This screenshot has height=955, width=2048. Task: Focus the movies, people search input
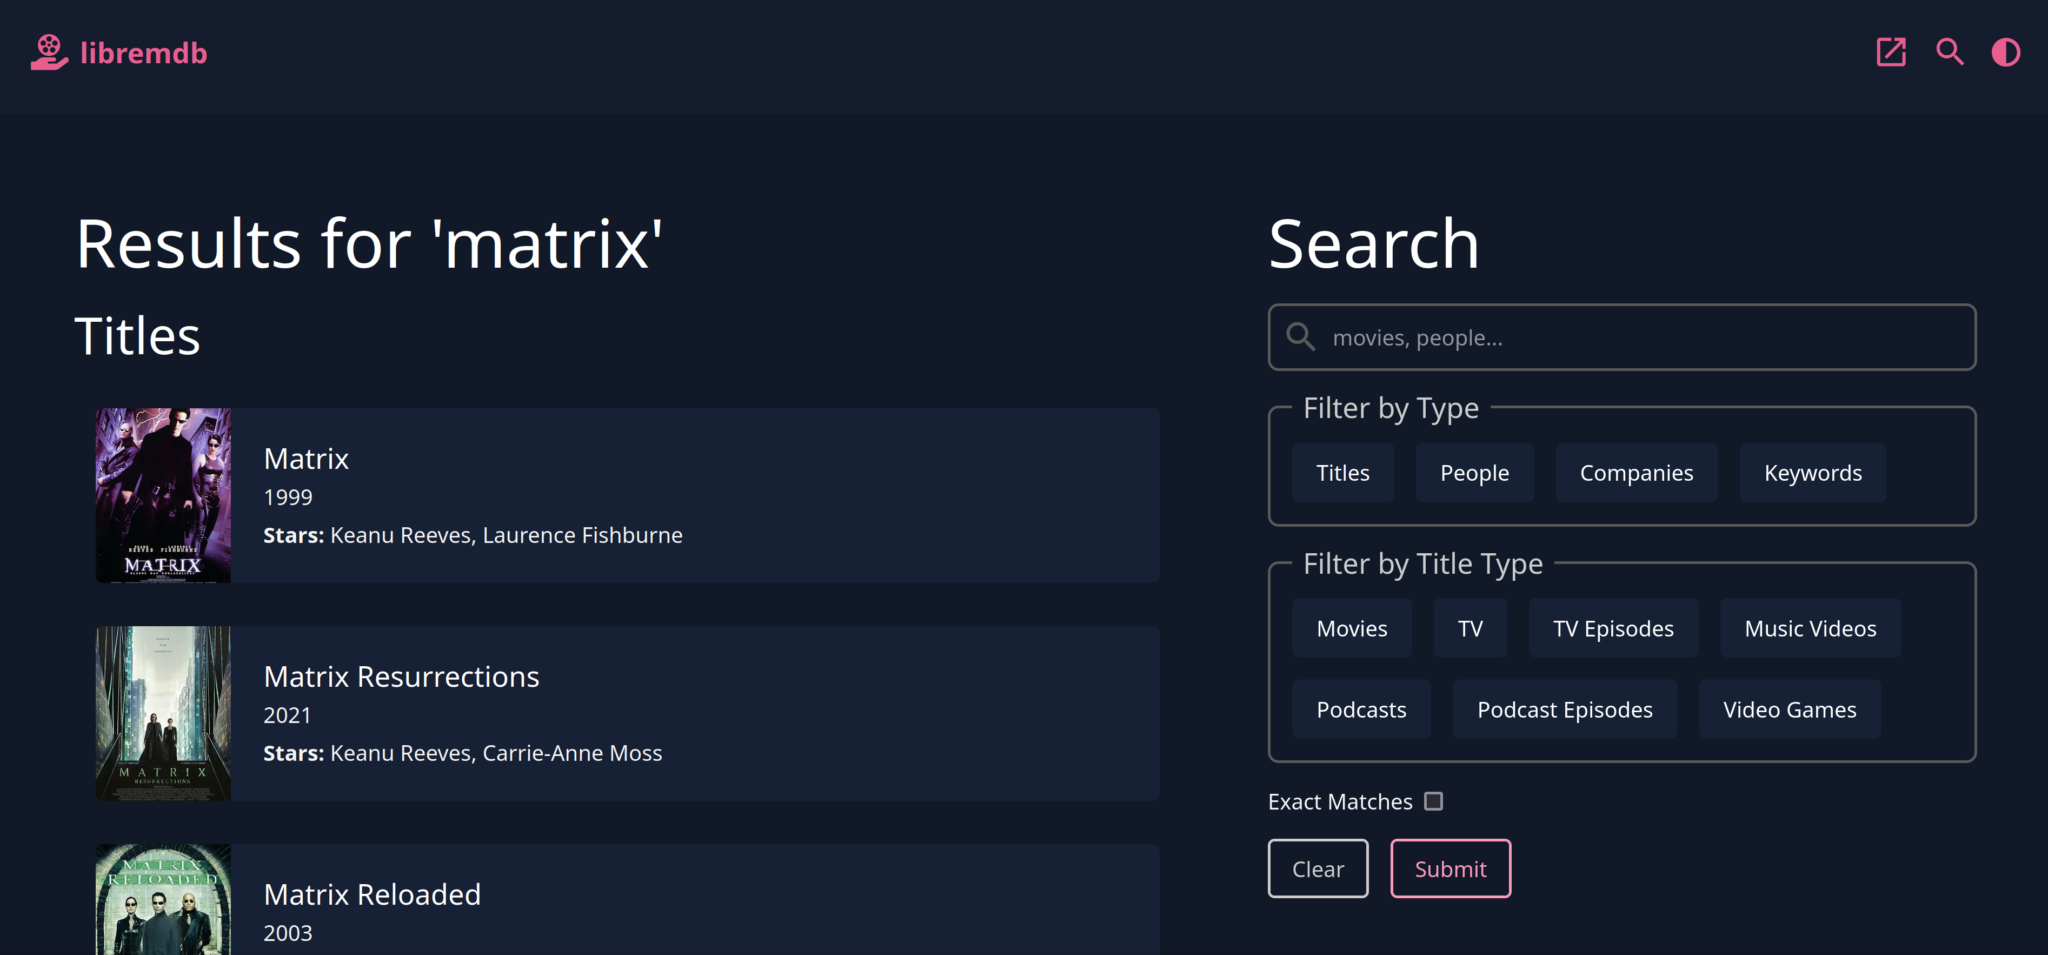[1640, 338]
